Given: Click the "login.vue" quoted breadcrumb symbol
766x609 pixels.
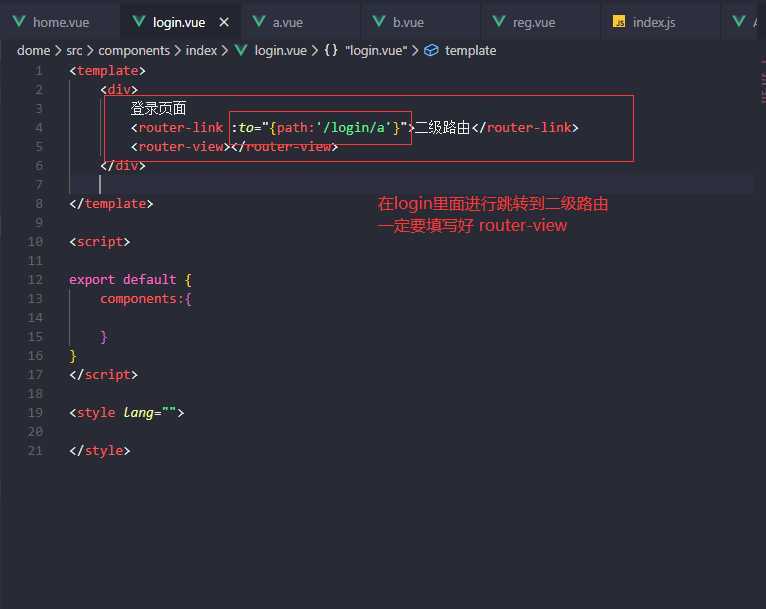Looking at the screenshot, I should coord(376,50).
